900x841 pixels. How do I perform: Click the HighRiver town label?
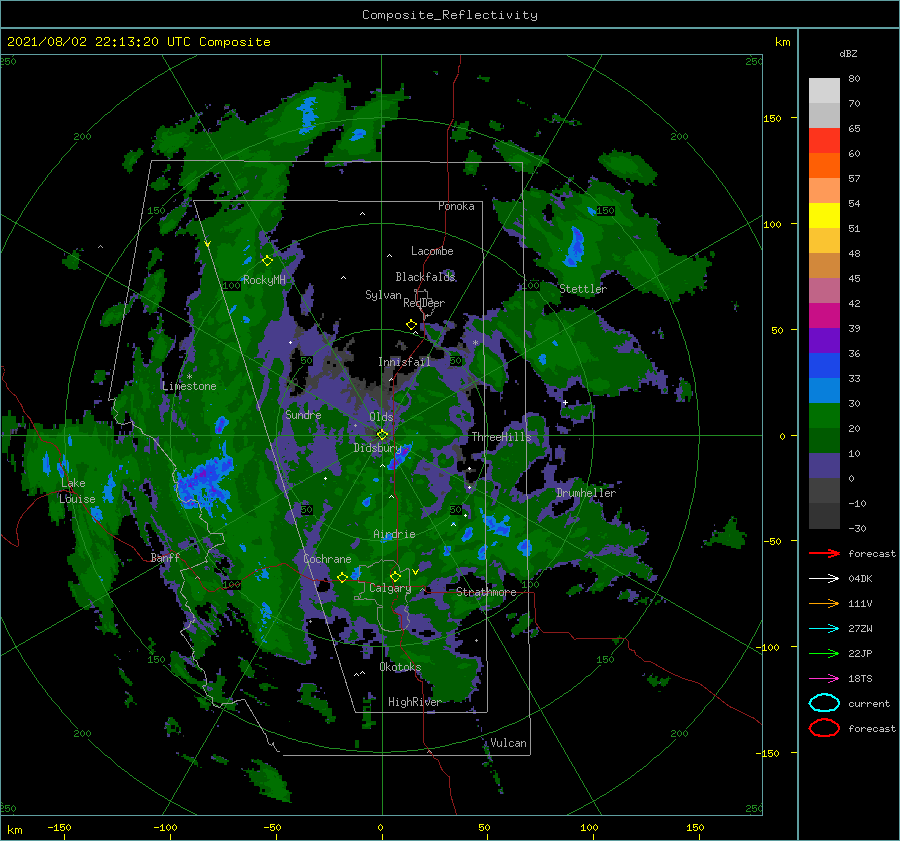click(414, 702)
